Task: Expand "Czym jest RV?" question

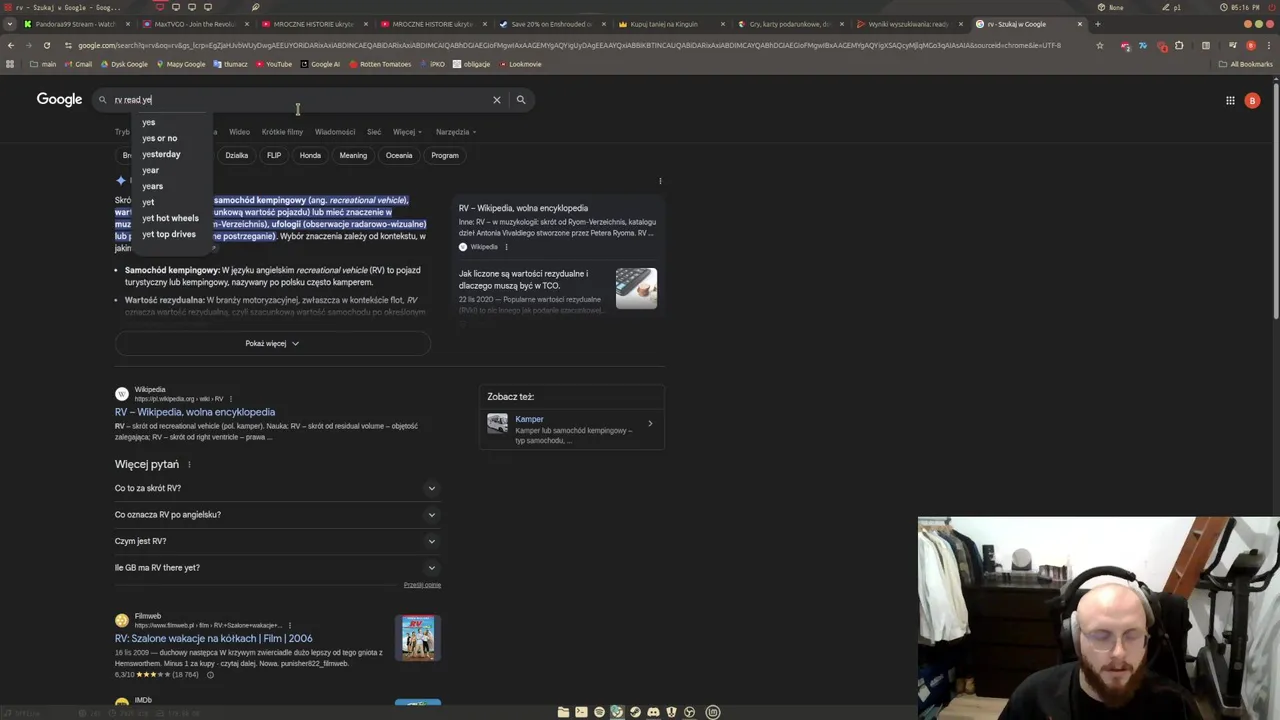Action: [x=277, y=541]
